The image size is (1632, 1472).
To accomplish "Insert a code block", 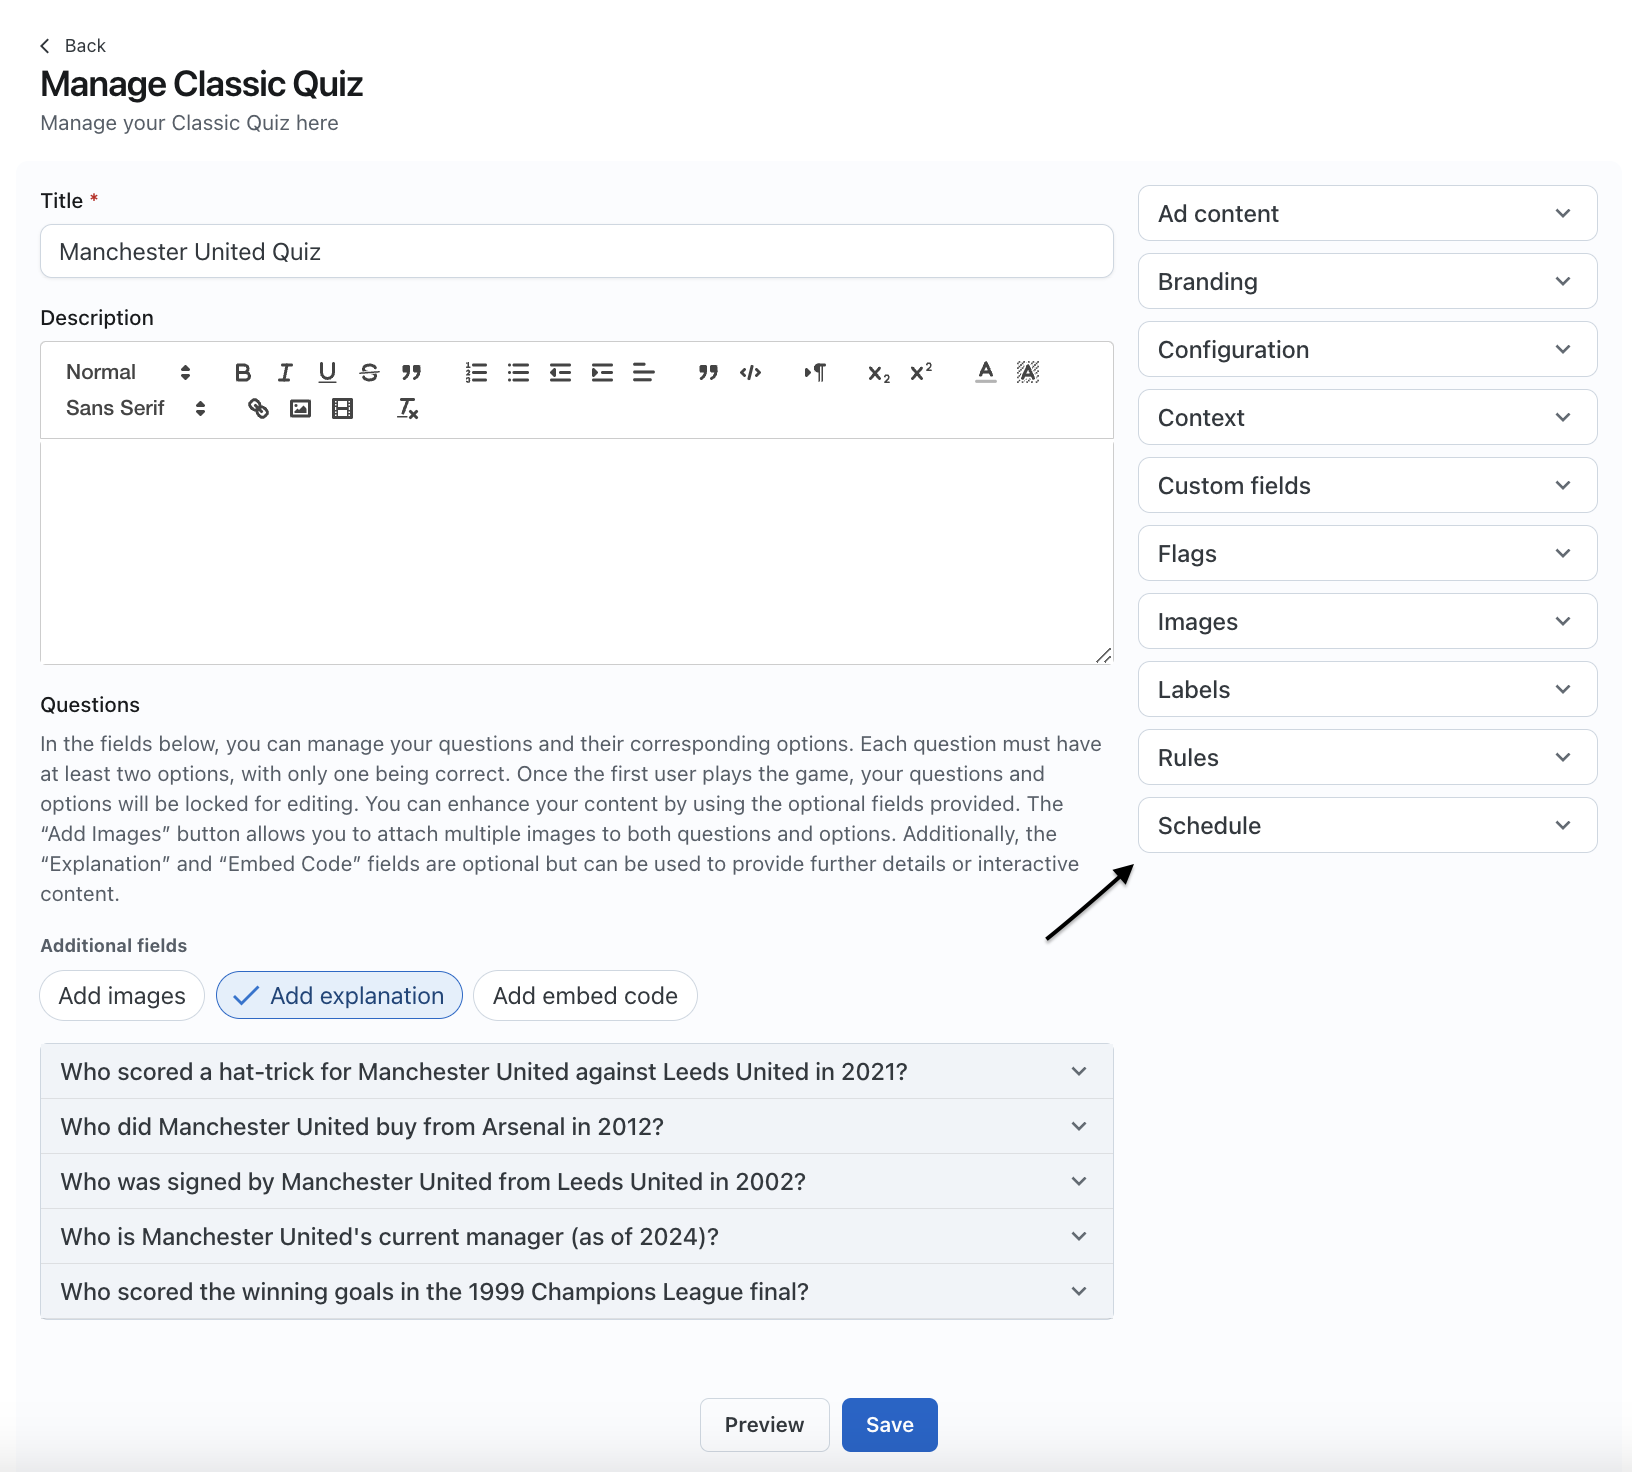I will pyautogui.click(x=751, y=372).
